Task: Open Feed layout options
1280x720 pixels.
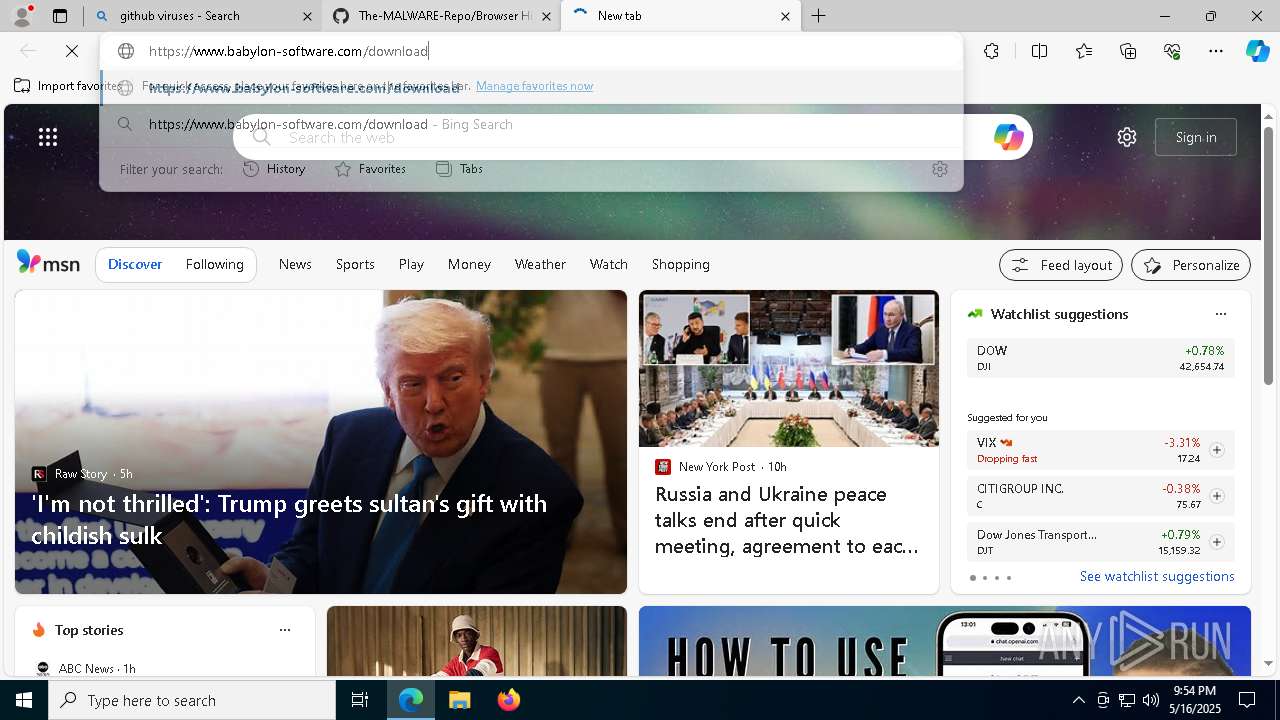Action: click(x=1061, y=265)
